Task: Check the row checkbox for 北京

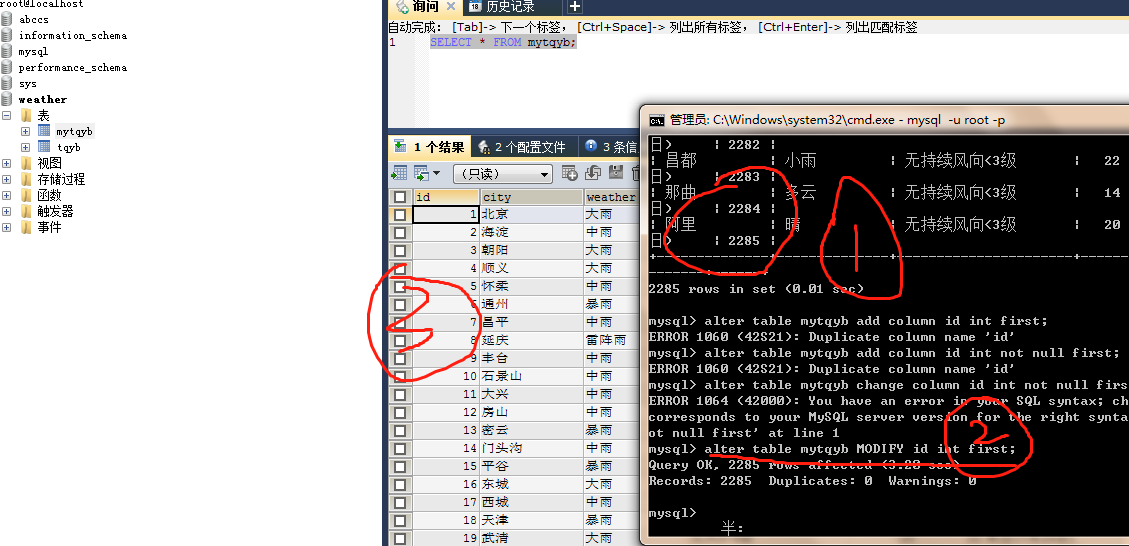Action: 400,214
